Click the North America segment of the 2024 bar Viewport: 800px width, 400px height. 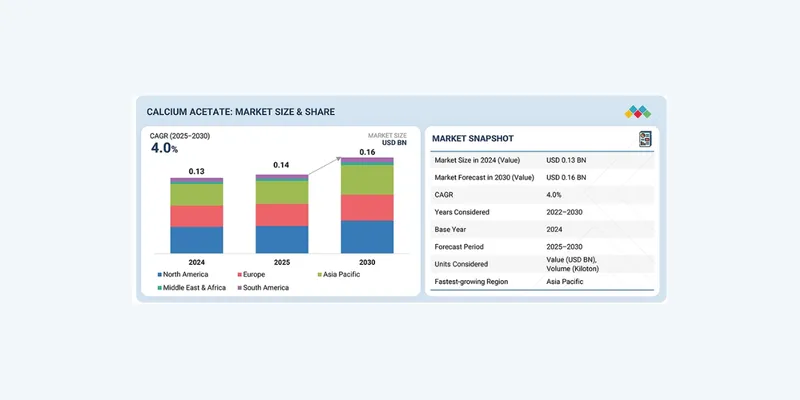196,240
